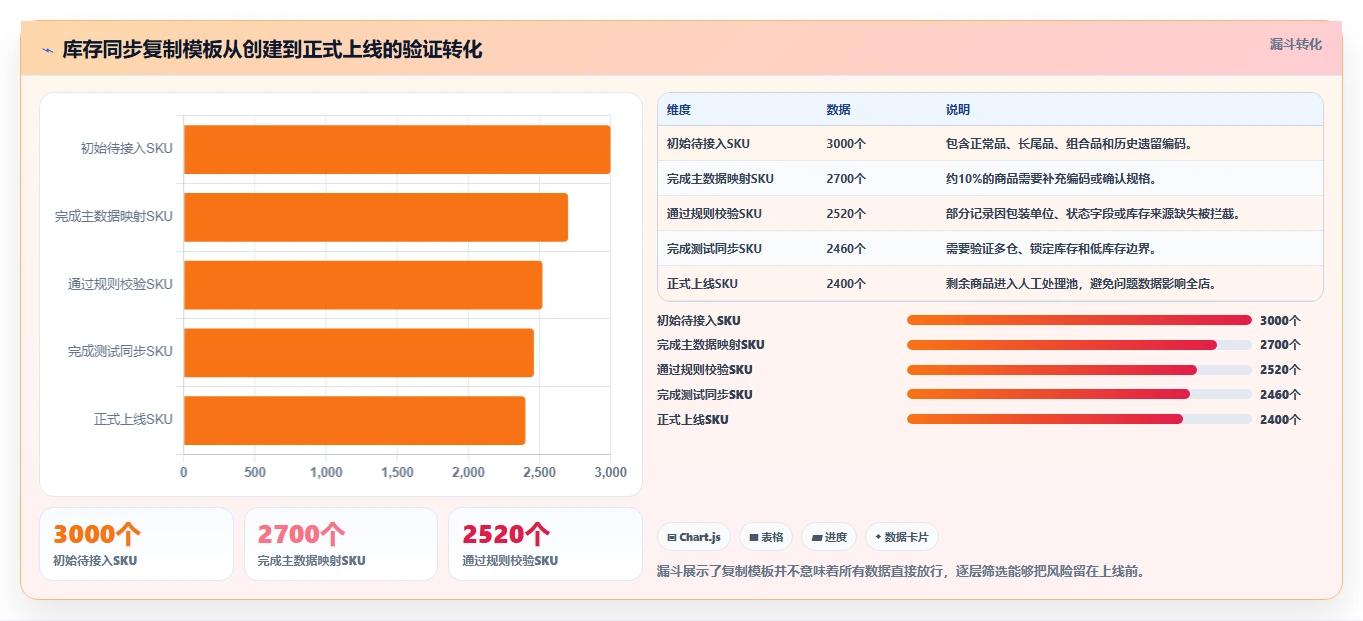
Task: Click table value 2700个
Action: click(846, 179)
